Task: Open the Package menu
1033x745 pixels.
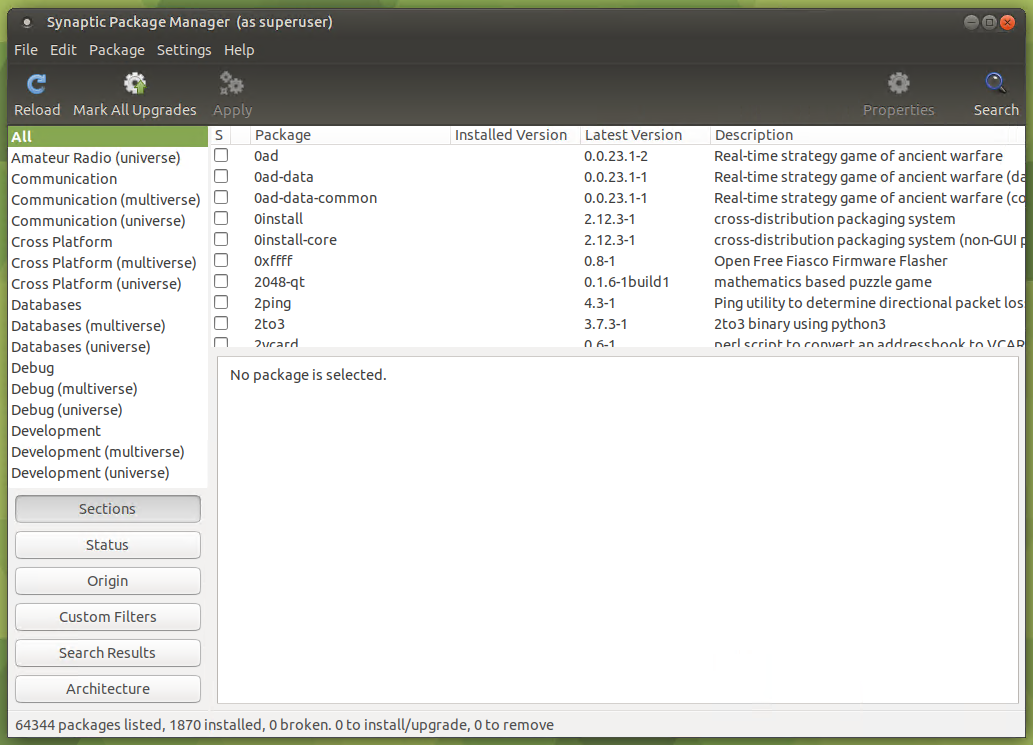Action: coord(117,50)
